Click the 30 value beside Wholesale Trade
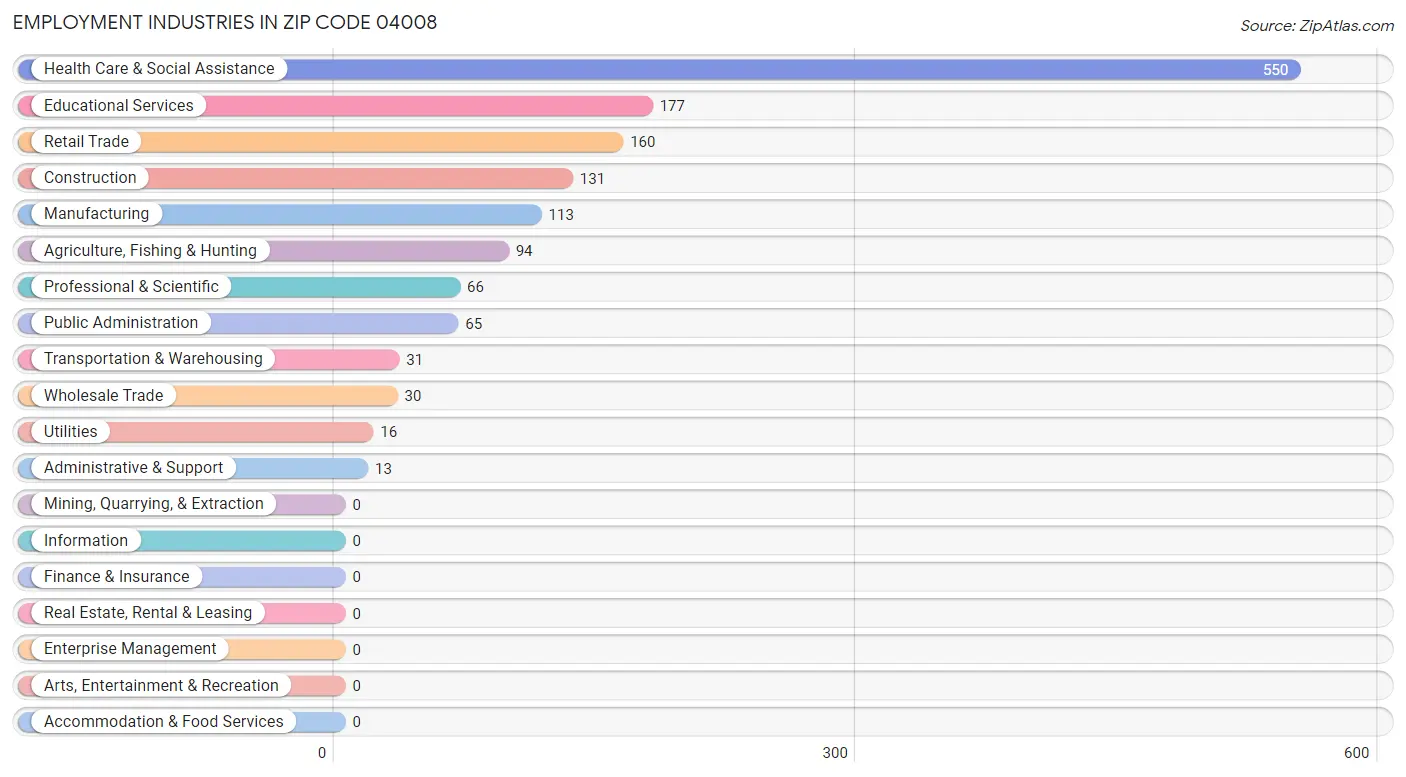Image resolution: width=1406 pixels, height=777 pixels. [413, 396]
